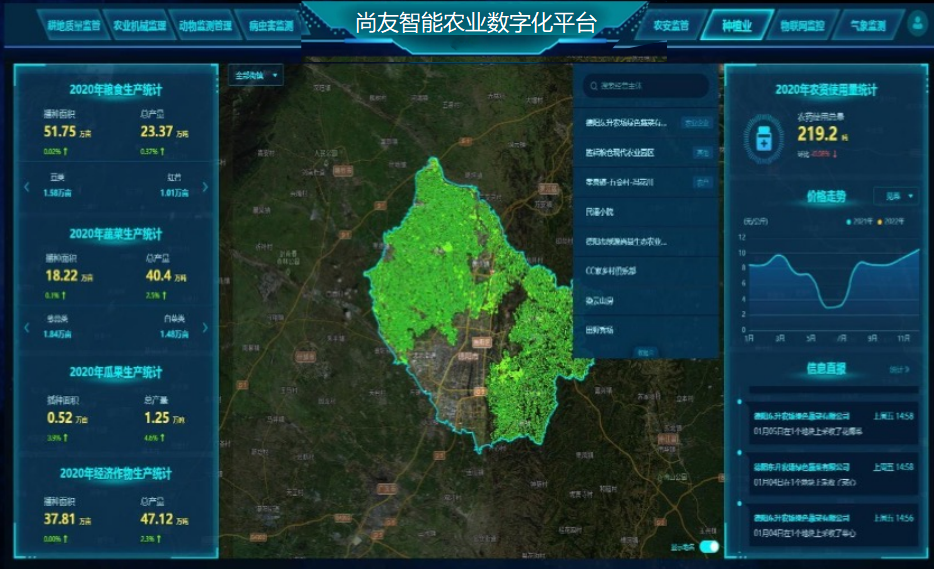Viewport: 934px width, 569px height.
Task: Click the bottom handle of the entity list
Action: 646,352
